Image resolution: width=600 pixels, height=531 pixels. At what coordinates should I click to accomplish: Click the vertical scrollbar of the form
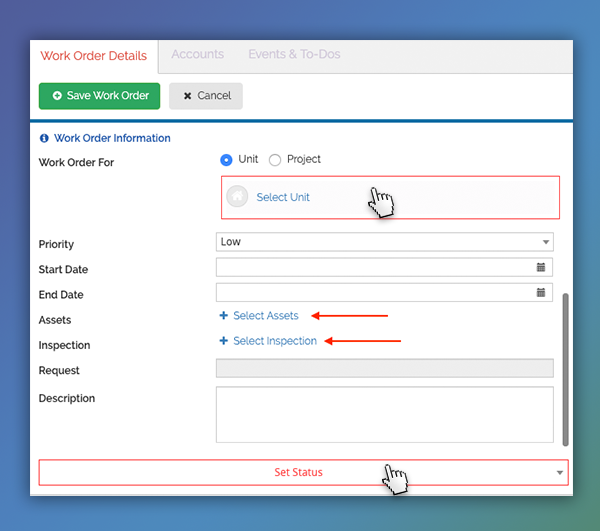click(x=565, y=370)
